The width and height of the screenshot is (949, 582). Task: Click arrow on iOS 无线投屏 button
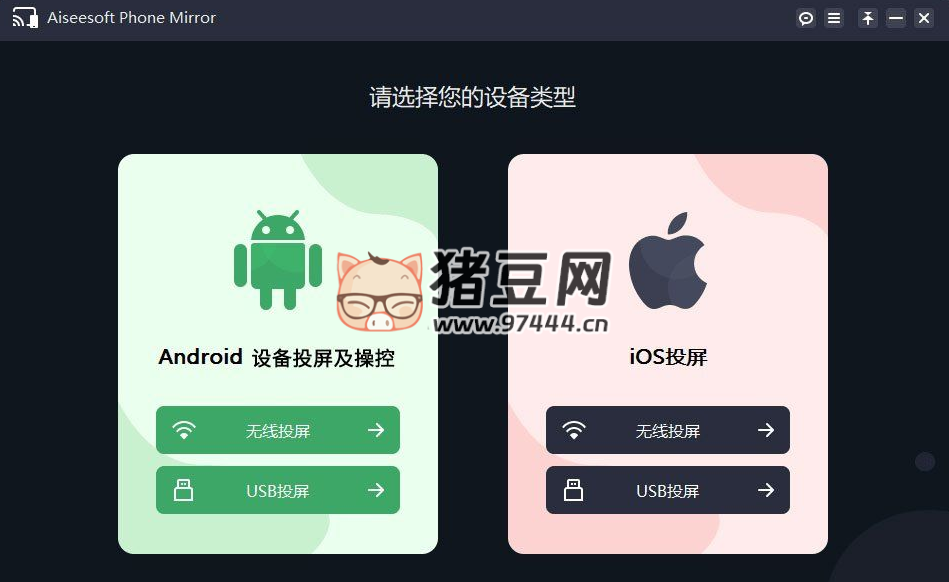click(x=766, y=430)
